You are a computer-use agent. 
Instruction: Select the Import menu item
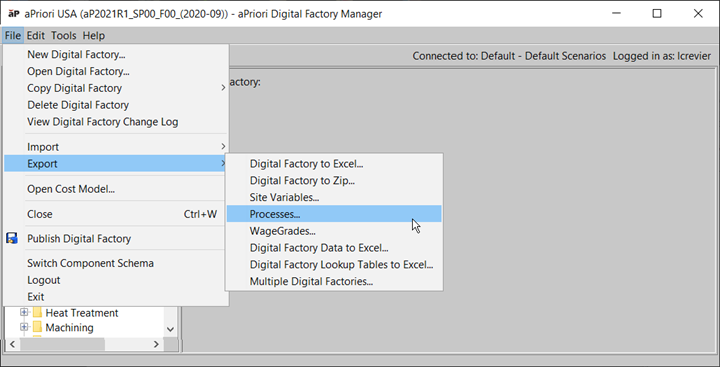click(x=116, y=147)
